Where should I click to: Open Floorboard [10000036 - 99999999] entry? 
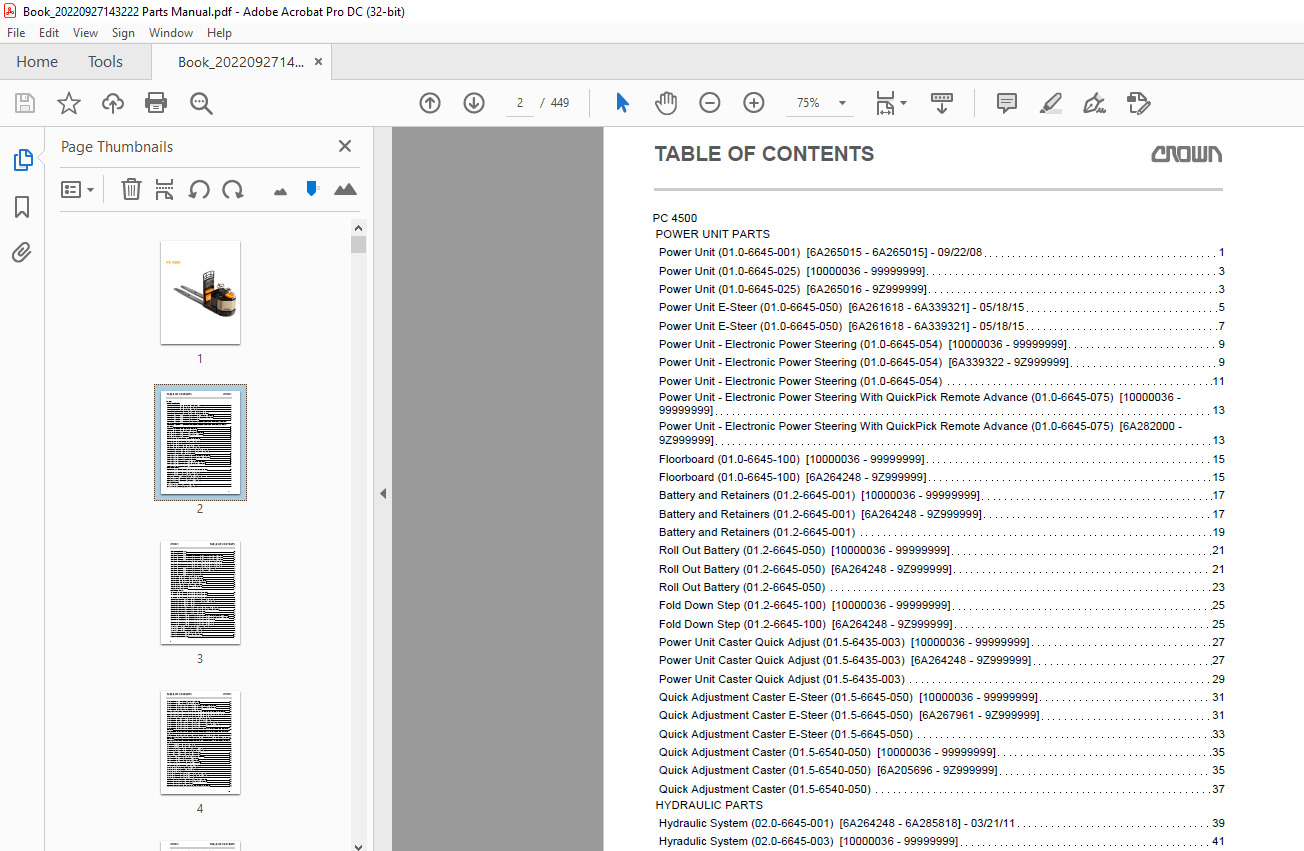point(941,459)
